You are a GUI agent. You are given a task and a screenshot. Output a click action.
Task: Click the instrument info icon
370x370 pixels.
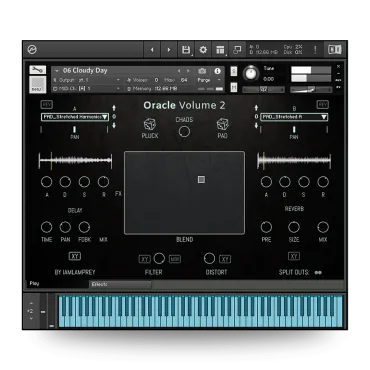(x=217, y=71)
